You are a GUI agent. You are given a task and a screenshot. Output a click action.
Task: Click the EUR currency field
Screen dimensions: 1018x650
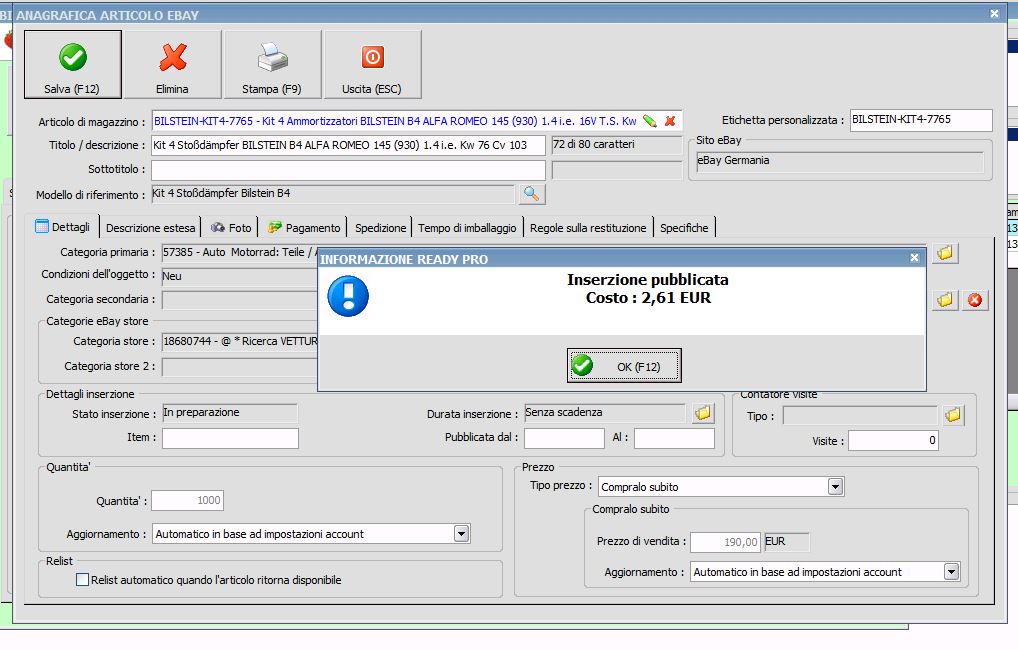[786, 542]
